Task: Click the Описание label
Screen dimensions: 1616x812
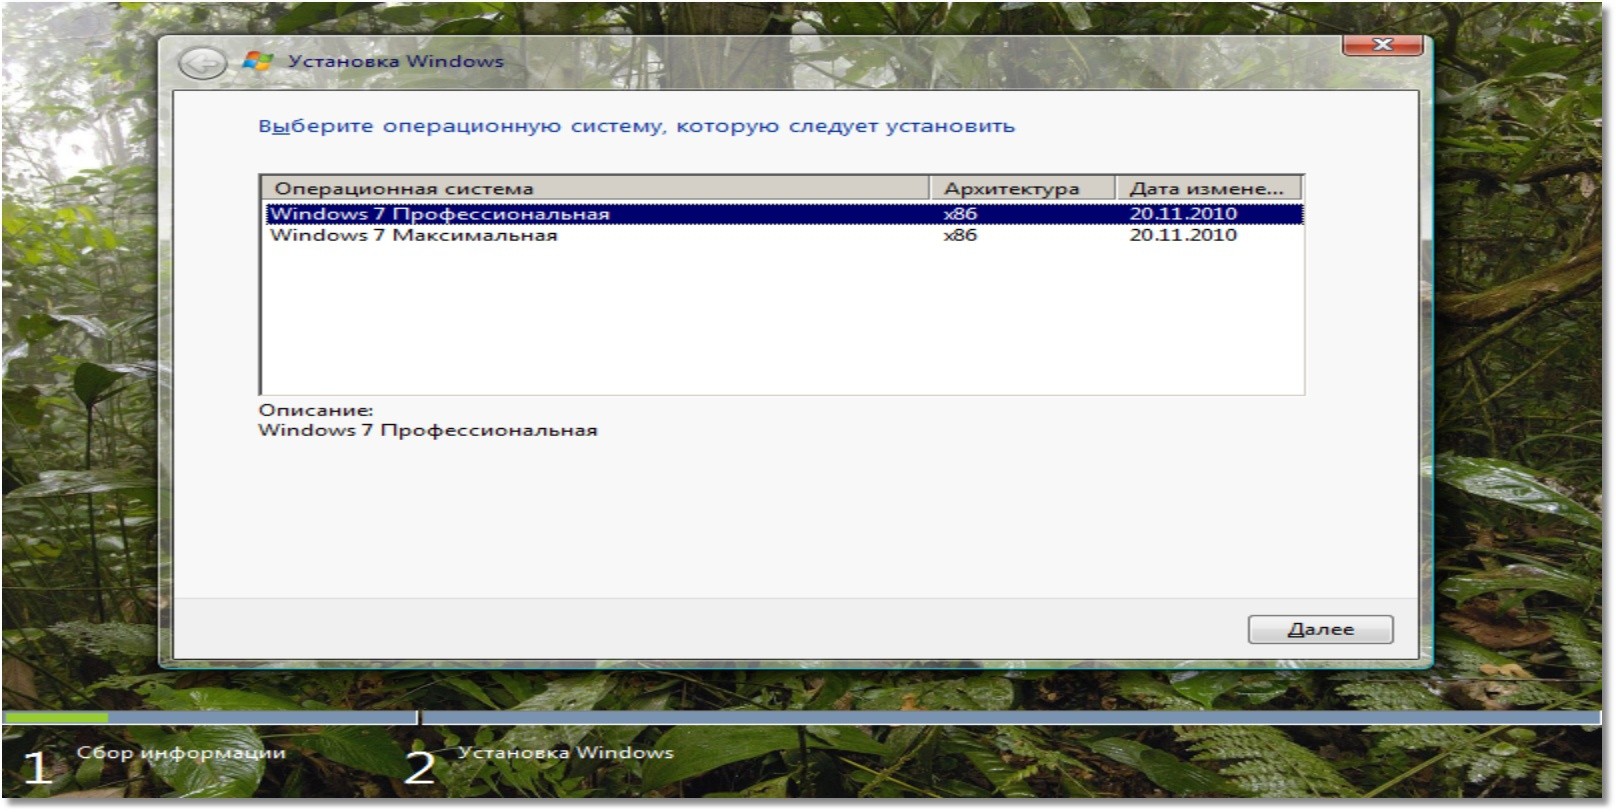Action: click(315, 410)
